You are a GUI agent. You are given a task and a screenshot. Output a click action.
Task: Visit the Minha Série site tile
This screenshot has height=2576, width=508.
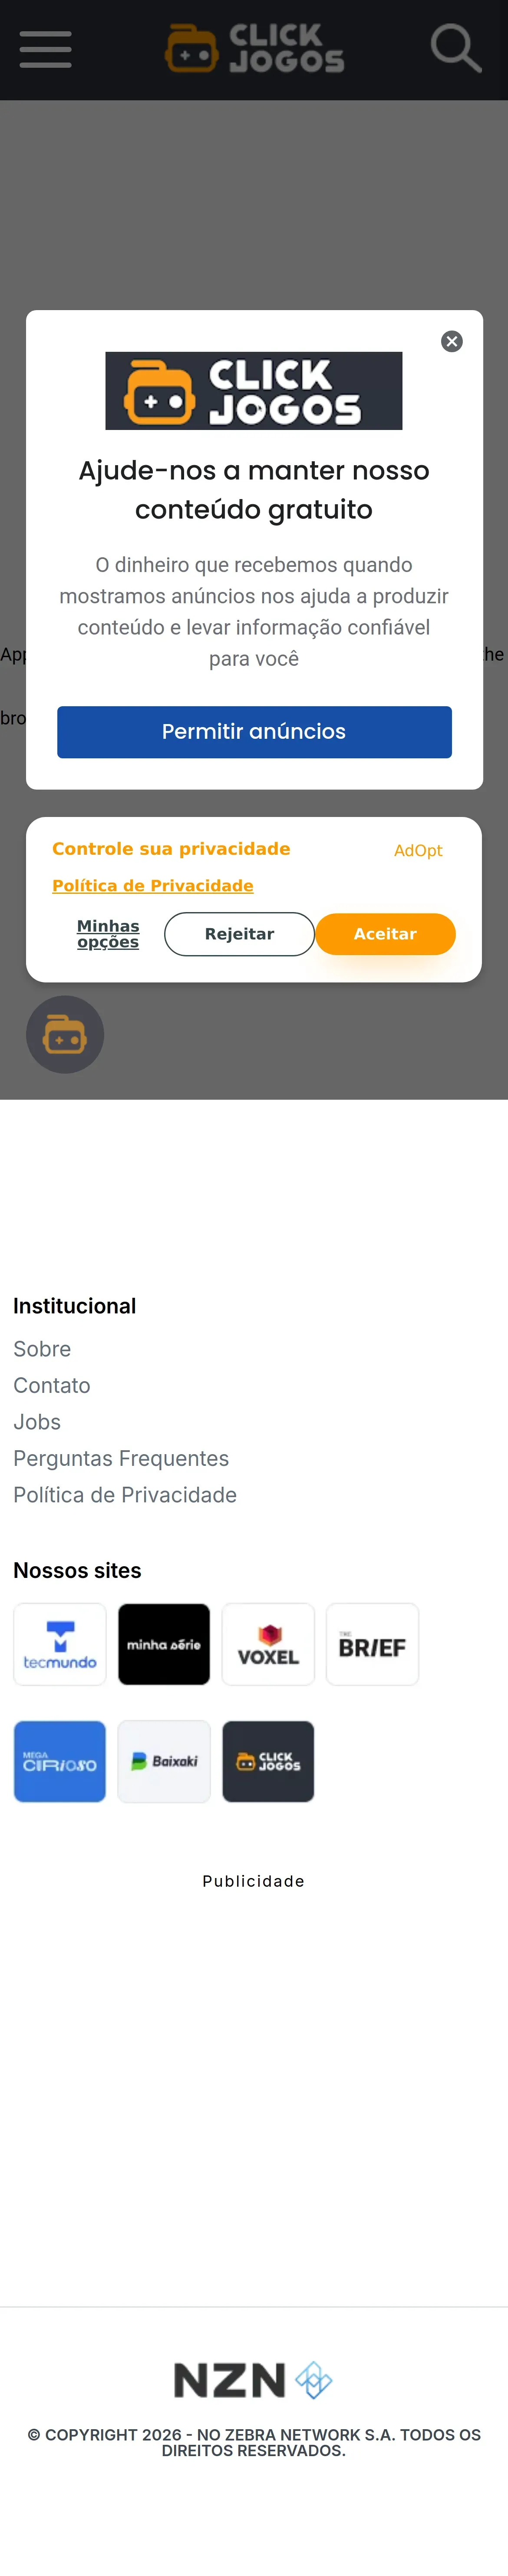164,1645
